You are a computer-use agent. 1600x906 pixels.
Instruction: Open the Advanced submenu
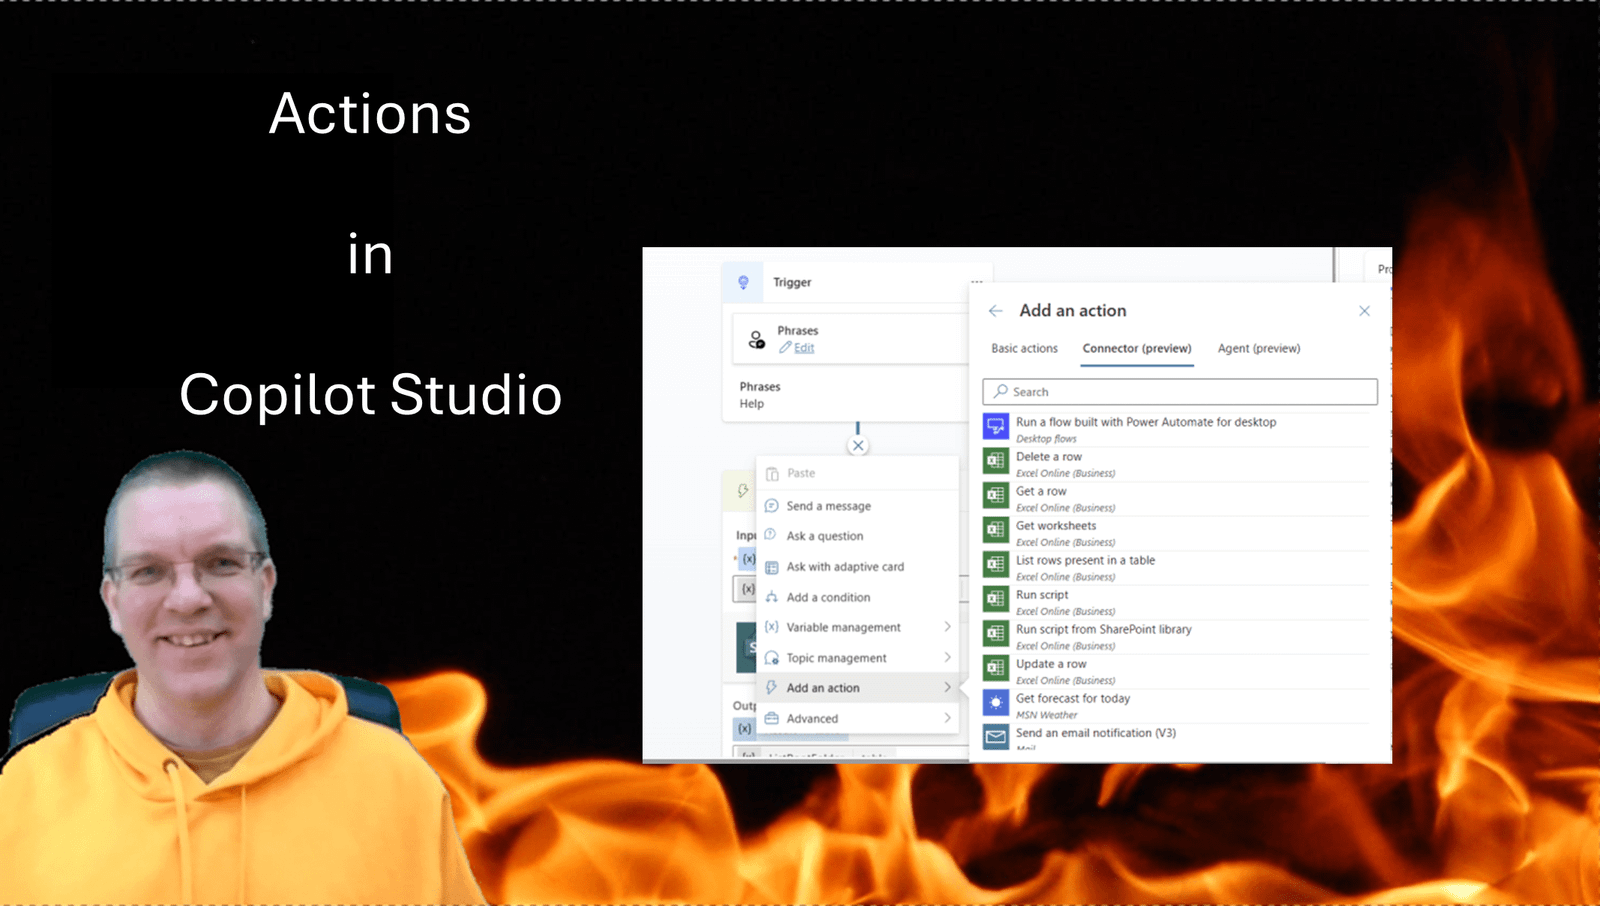[857, 719]
